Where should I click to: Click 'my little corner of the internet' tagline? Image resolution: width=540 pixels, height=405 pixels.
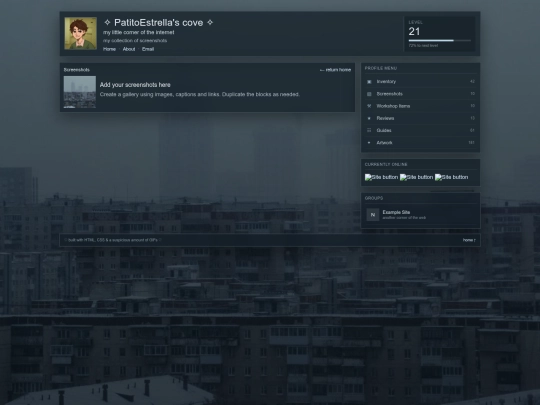pos(138,32)
